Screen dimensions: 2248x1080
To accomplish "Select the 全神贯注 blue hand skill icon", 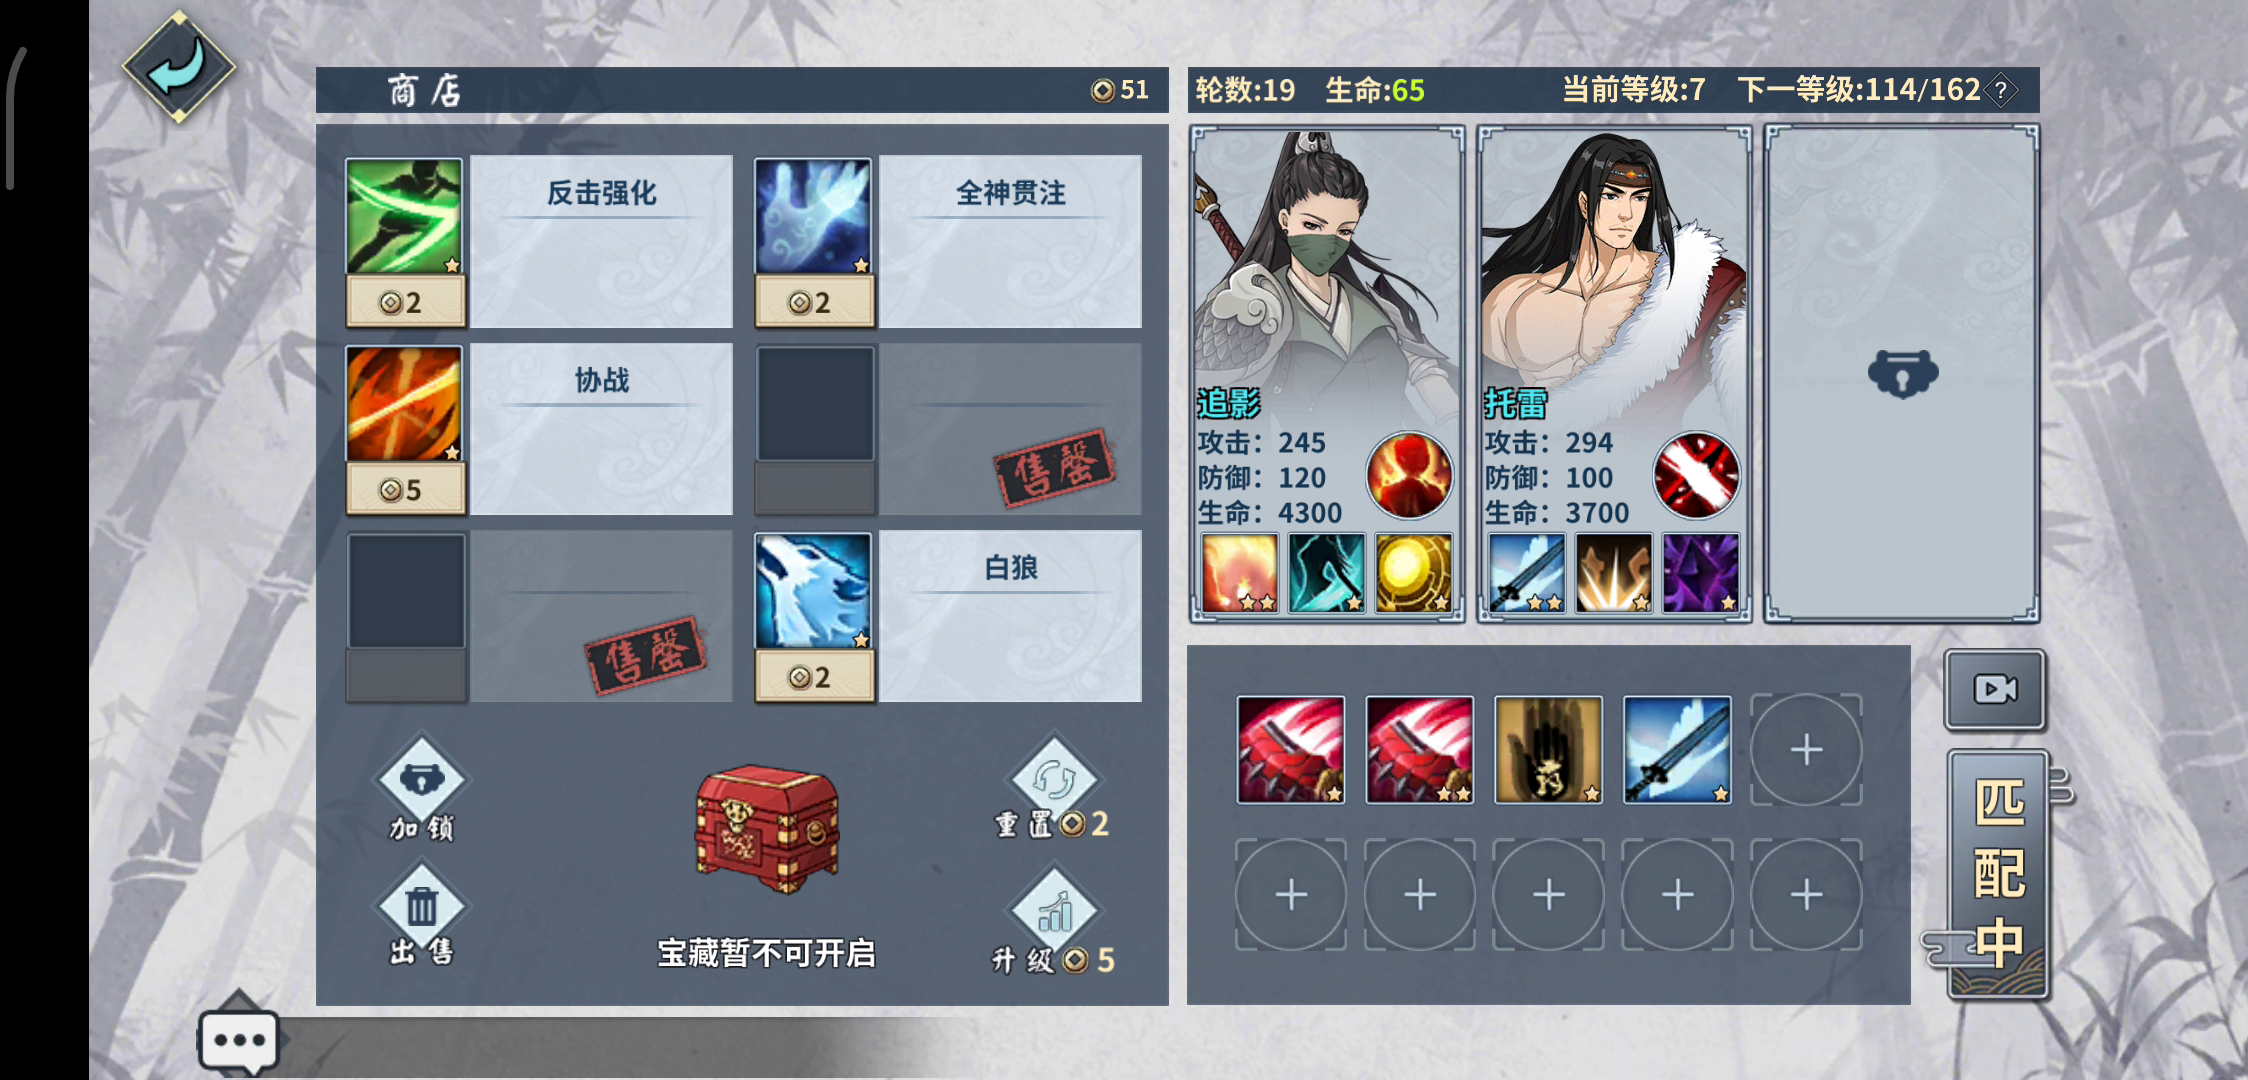I will pyautogui.click(x=813, y=216).
